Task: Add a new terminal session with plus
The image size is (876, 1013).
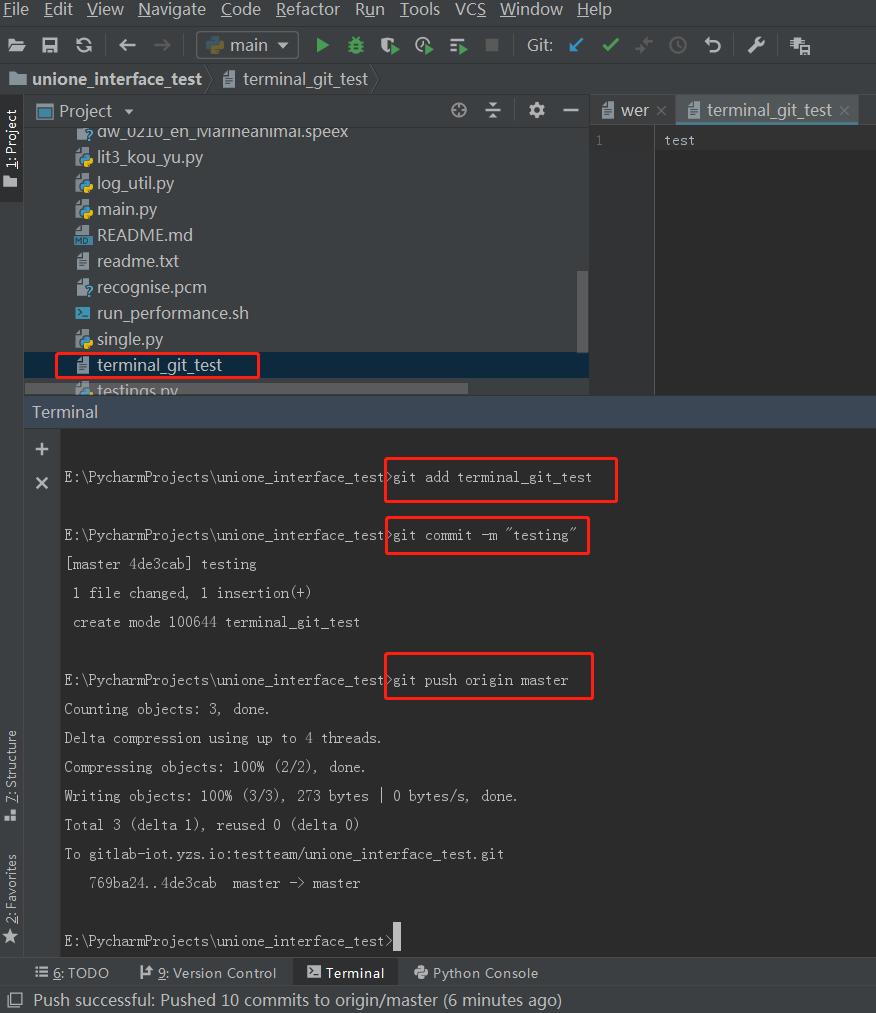Action: pos(42,450)
